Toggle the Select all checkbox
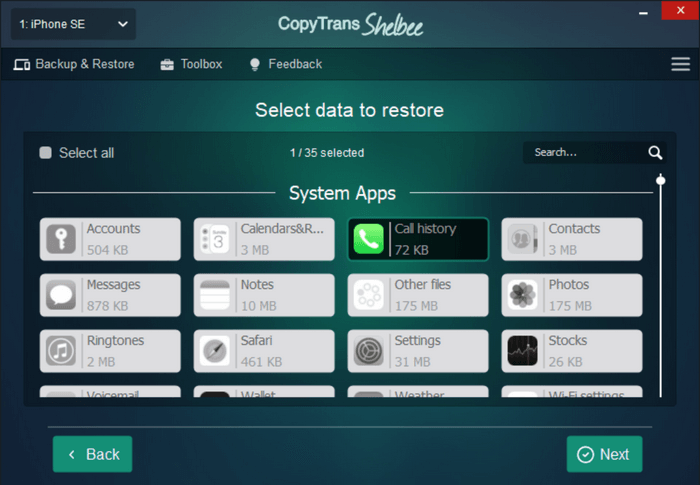 [x=46, y=153]
